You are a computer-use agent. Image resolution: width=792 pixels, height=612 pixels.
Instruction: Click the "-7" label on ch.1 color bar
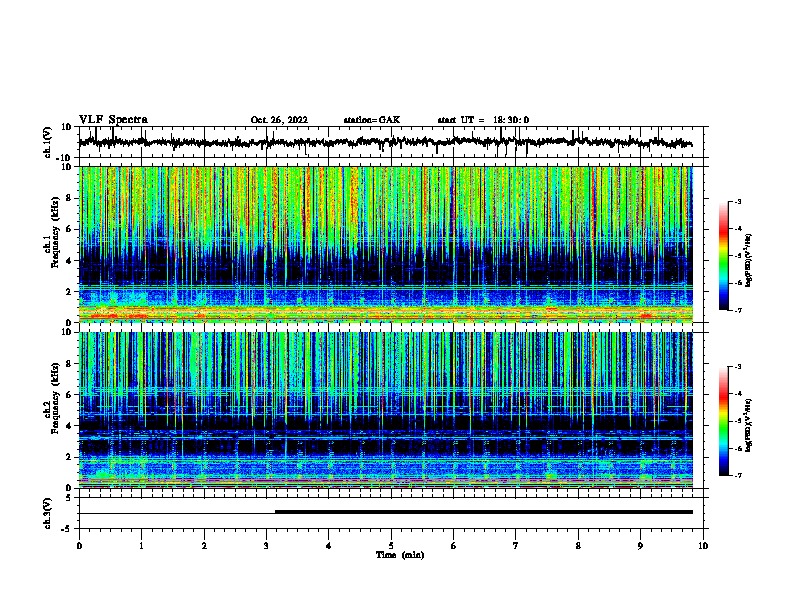click(x=737, y=310)
